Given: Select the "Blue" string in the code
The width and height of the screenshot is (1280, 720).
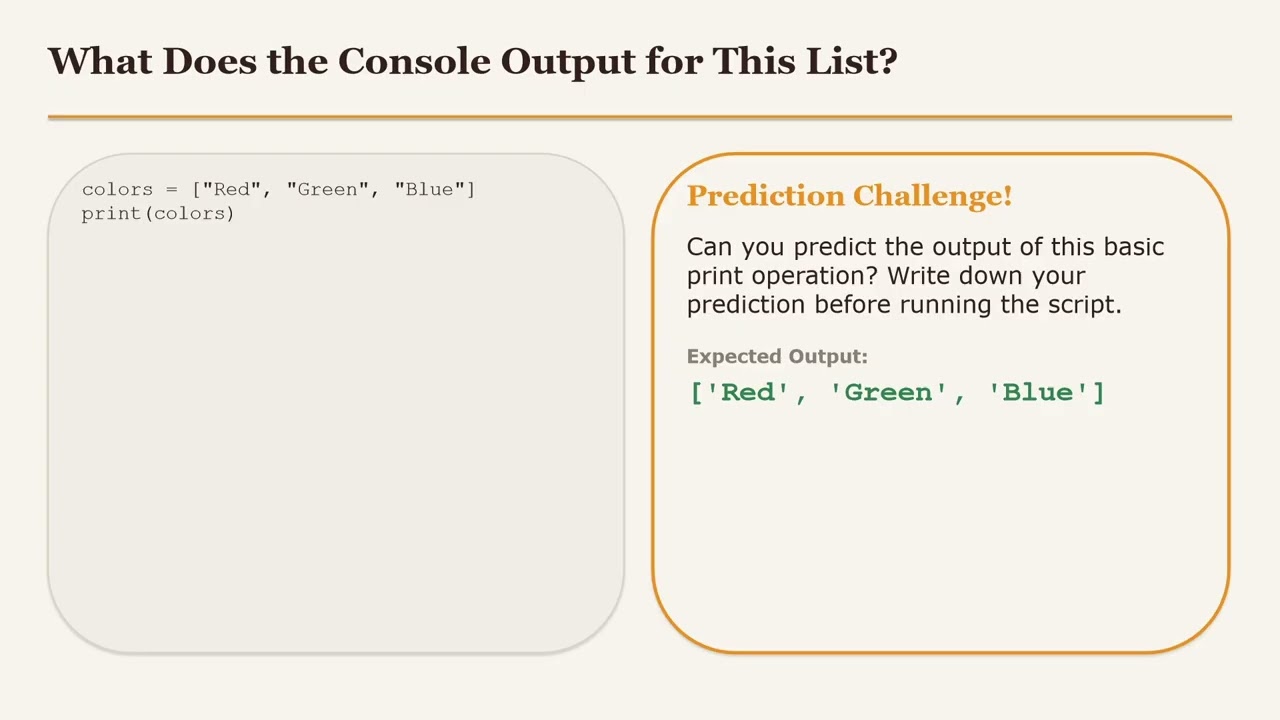Looking at the screenshot, I should [430, 189].
